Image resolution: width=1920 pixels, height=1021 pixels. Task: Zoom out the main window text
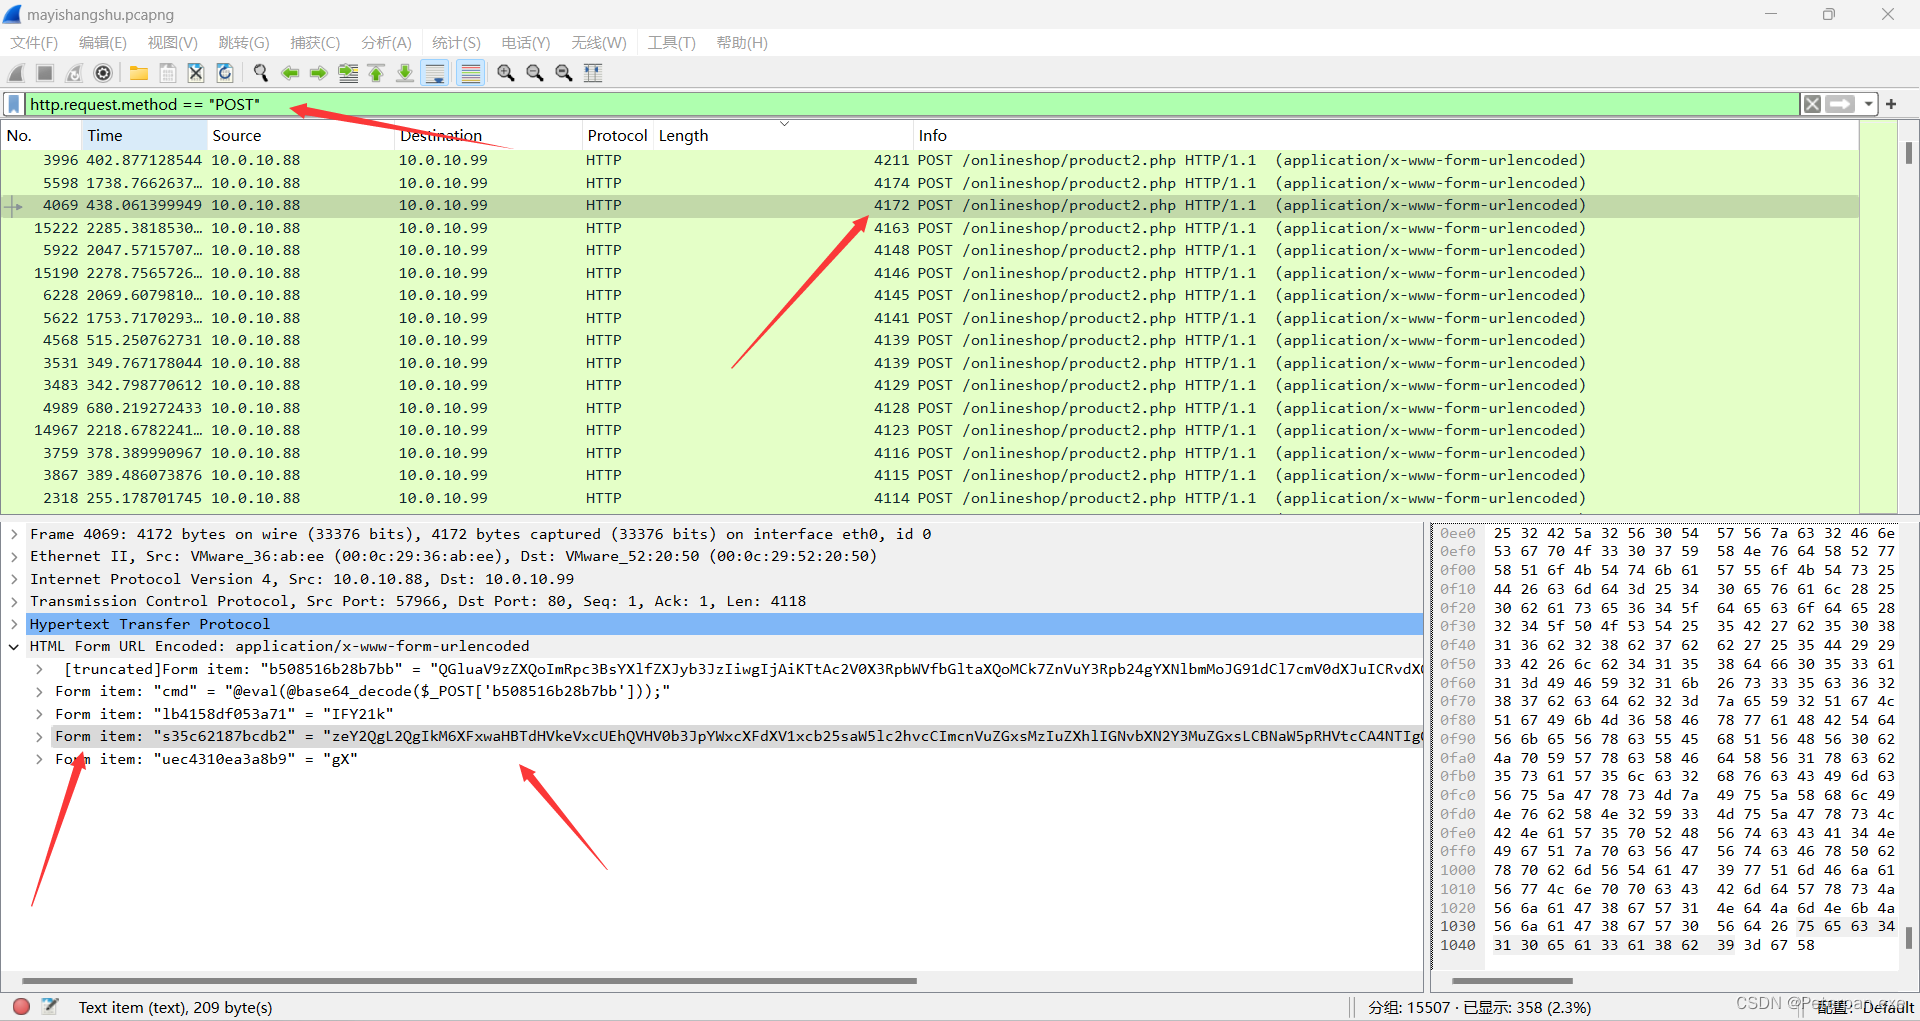535,73
